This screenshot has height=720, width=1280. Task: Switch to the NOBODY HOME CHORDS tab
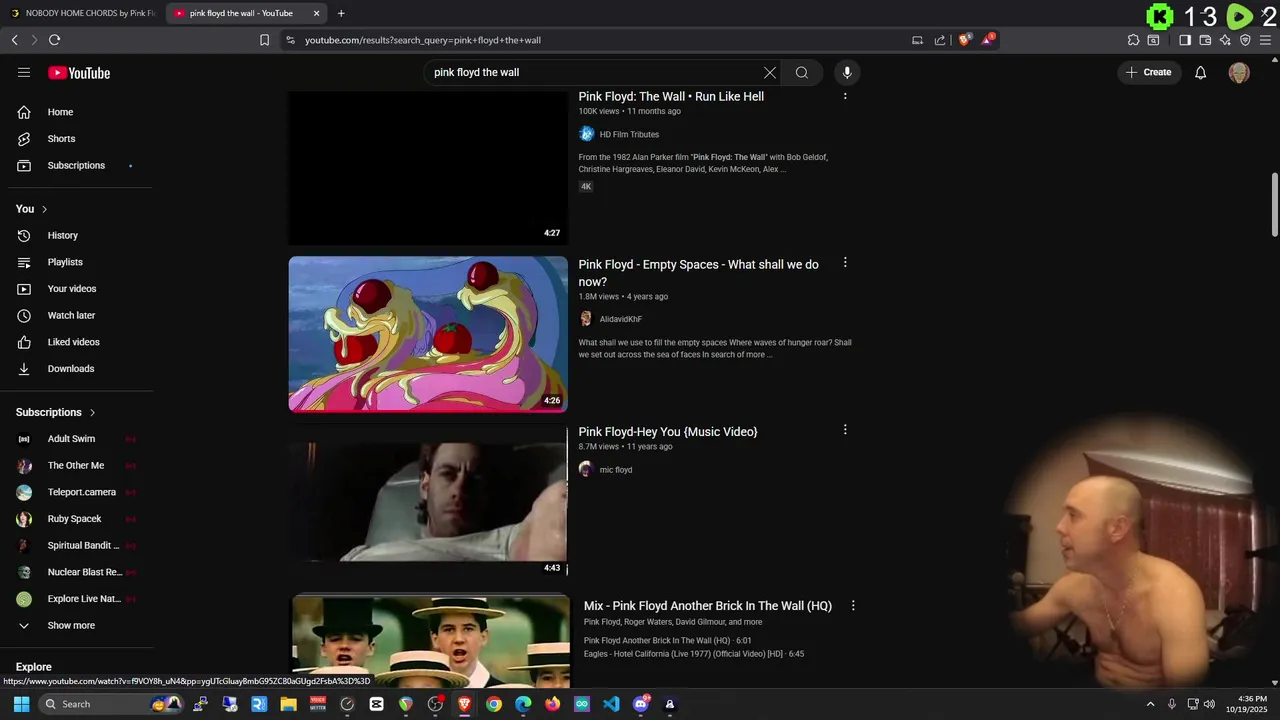point(82,13)
